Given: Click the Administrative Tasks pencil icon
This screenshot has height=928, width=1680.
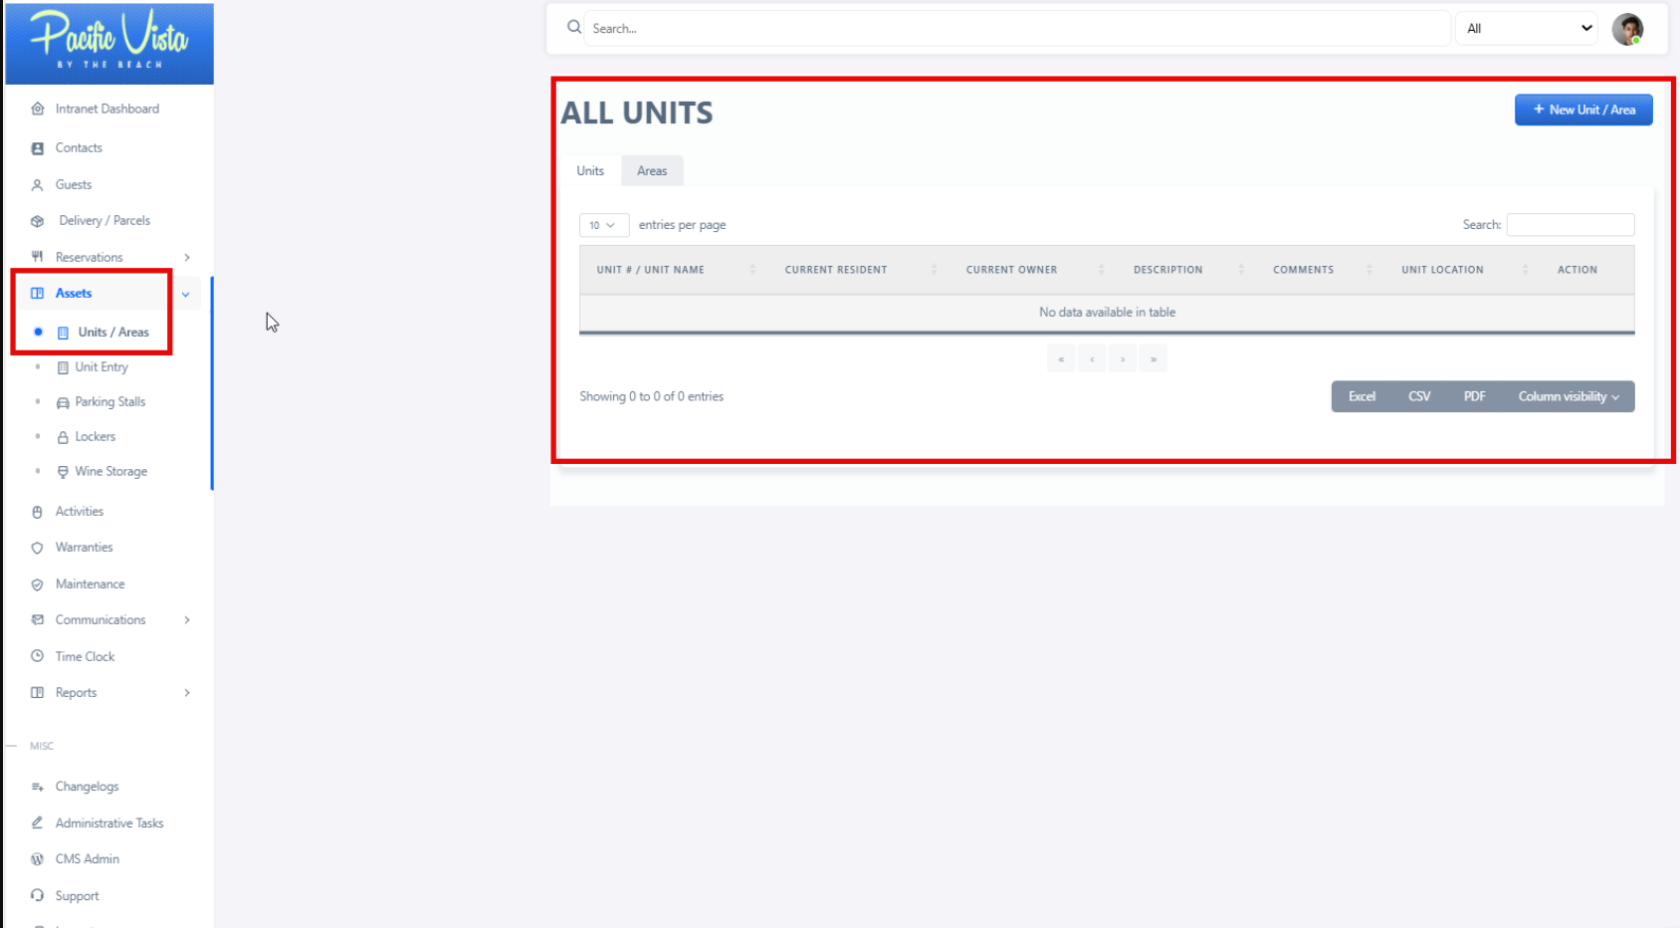Looking at the screenshot, I should tap(37, 823).
